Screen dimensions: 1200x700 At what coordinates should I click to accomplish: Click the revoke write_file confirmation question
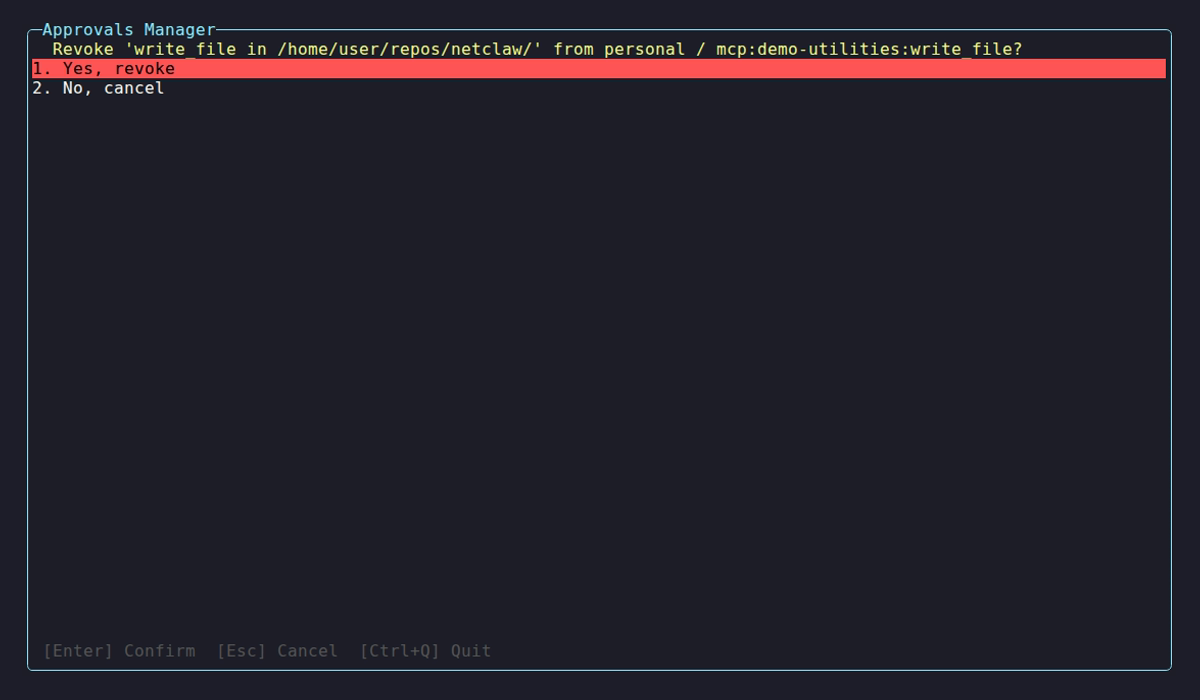(x=537, y=49)
